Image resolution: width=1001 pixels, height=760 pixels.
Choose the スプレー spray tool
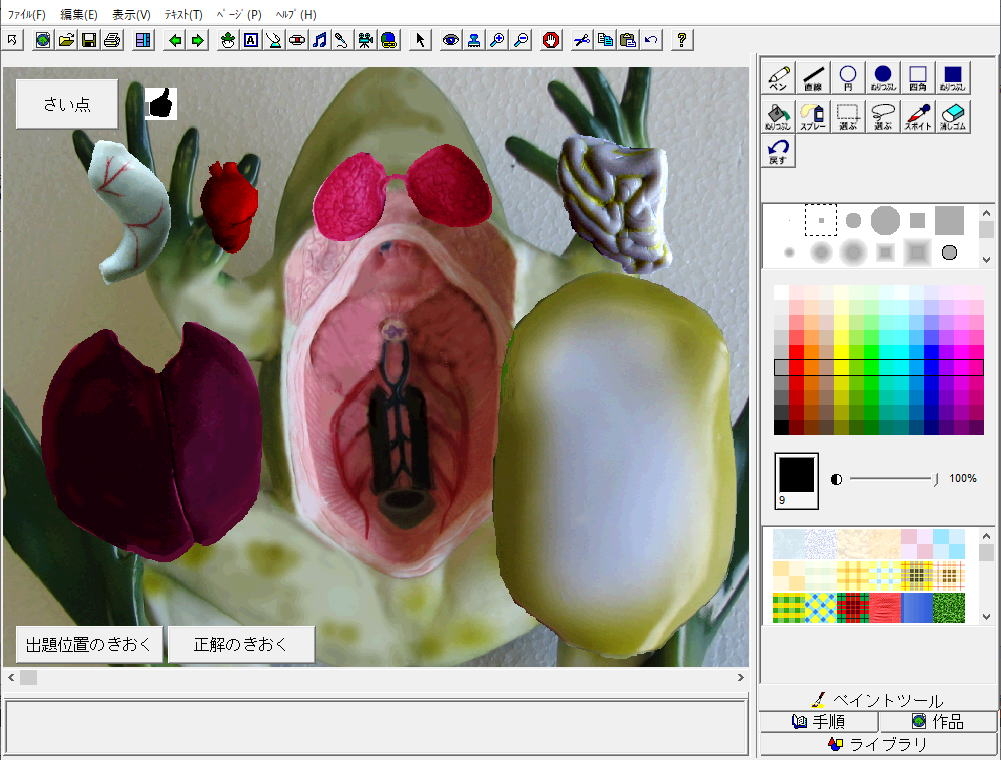[813, 116]
